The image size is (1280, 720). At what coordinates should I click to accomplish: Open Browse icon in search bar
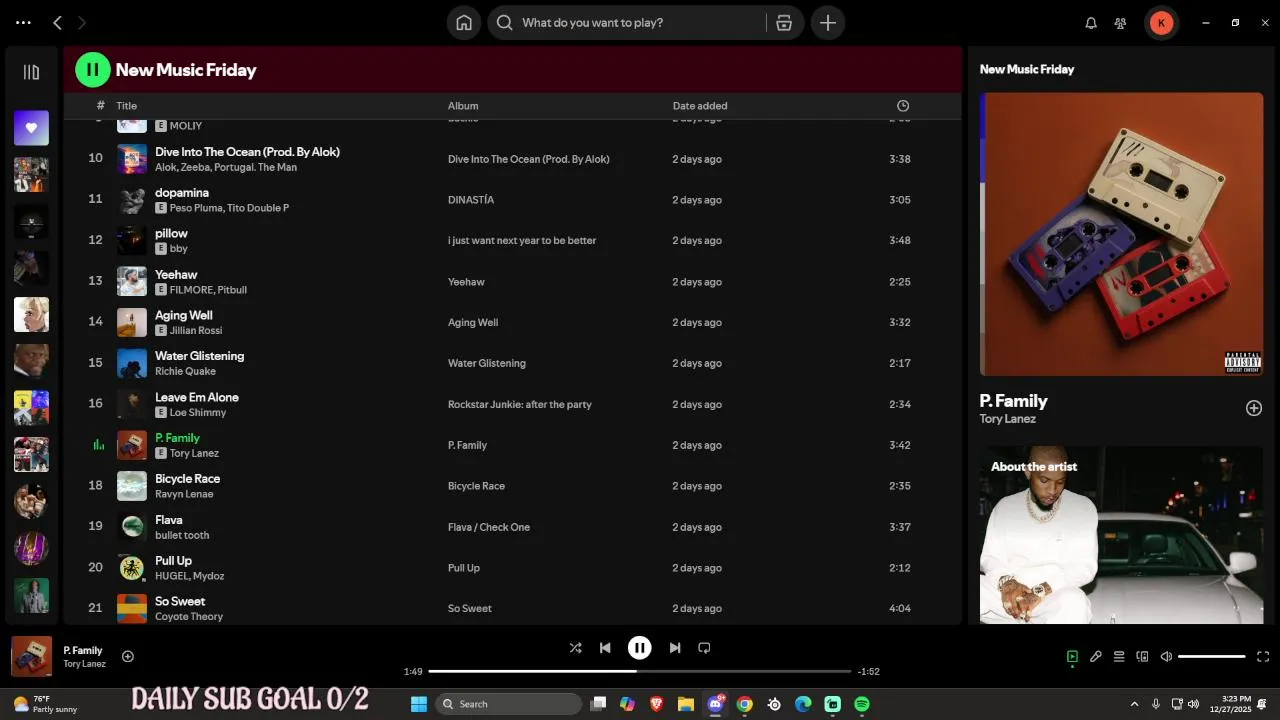(784, 23)
